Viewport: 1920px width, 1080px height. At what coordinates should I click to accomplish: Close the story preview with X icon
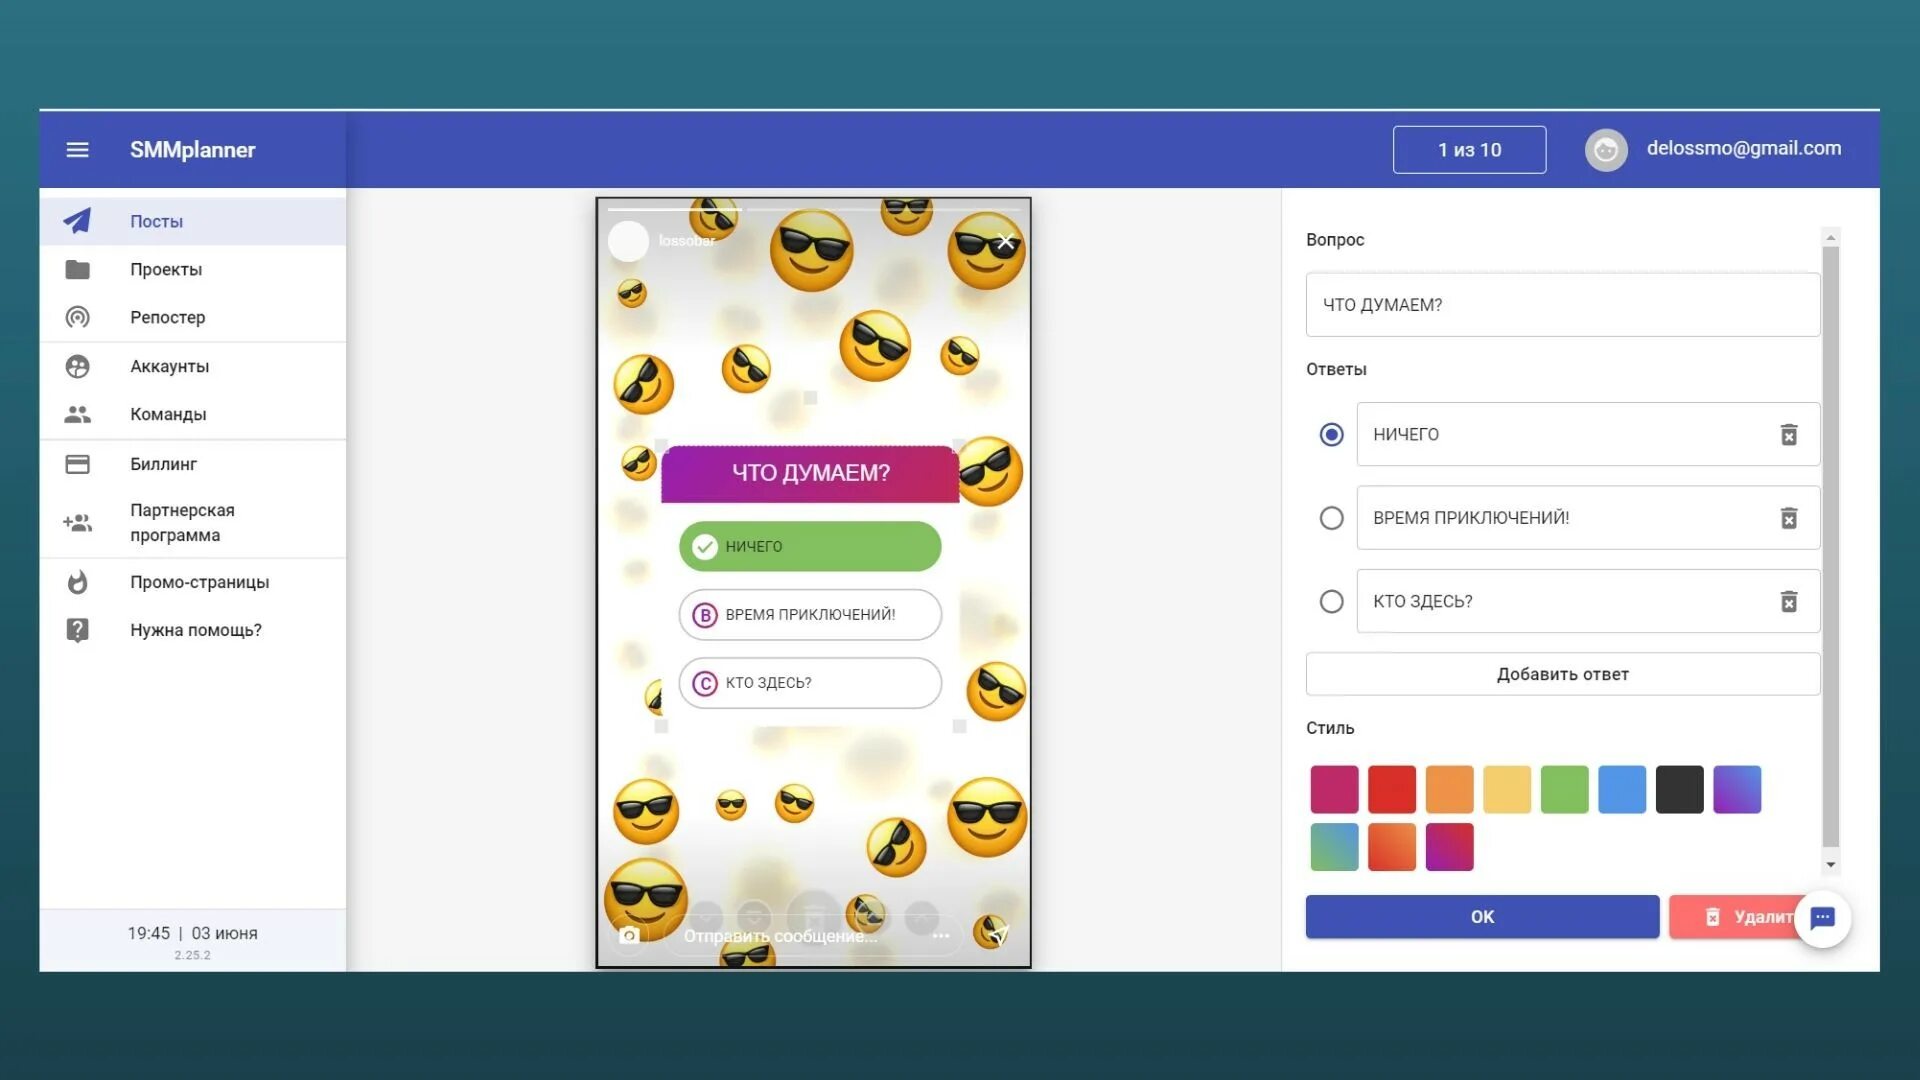(x=1005, y=241)
